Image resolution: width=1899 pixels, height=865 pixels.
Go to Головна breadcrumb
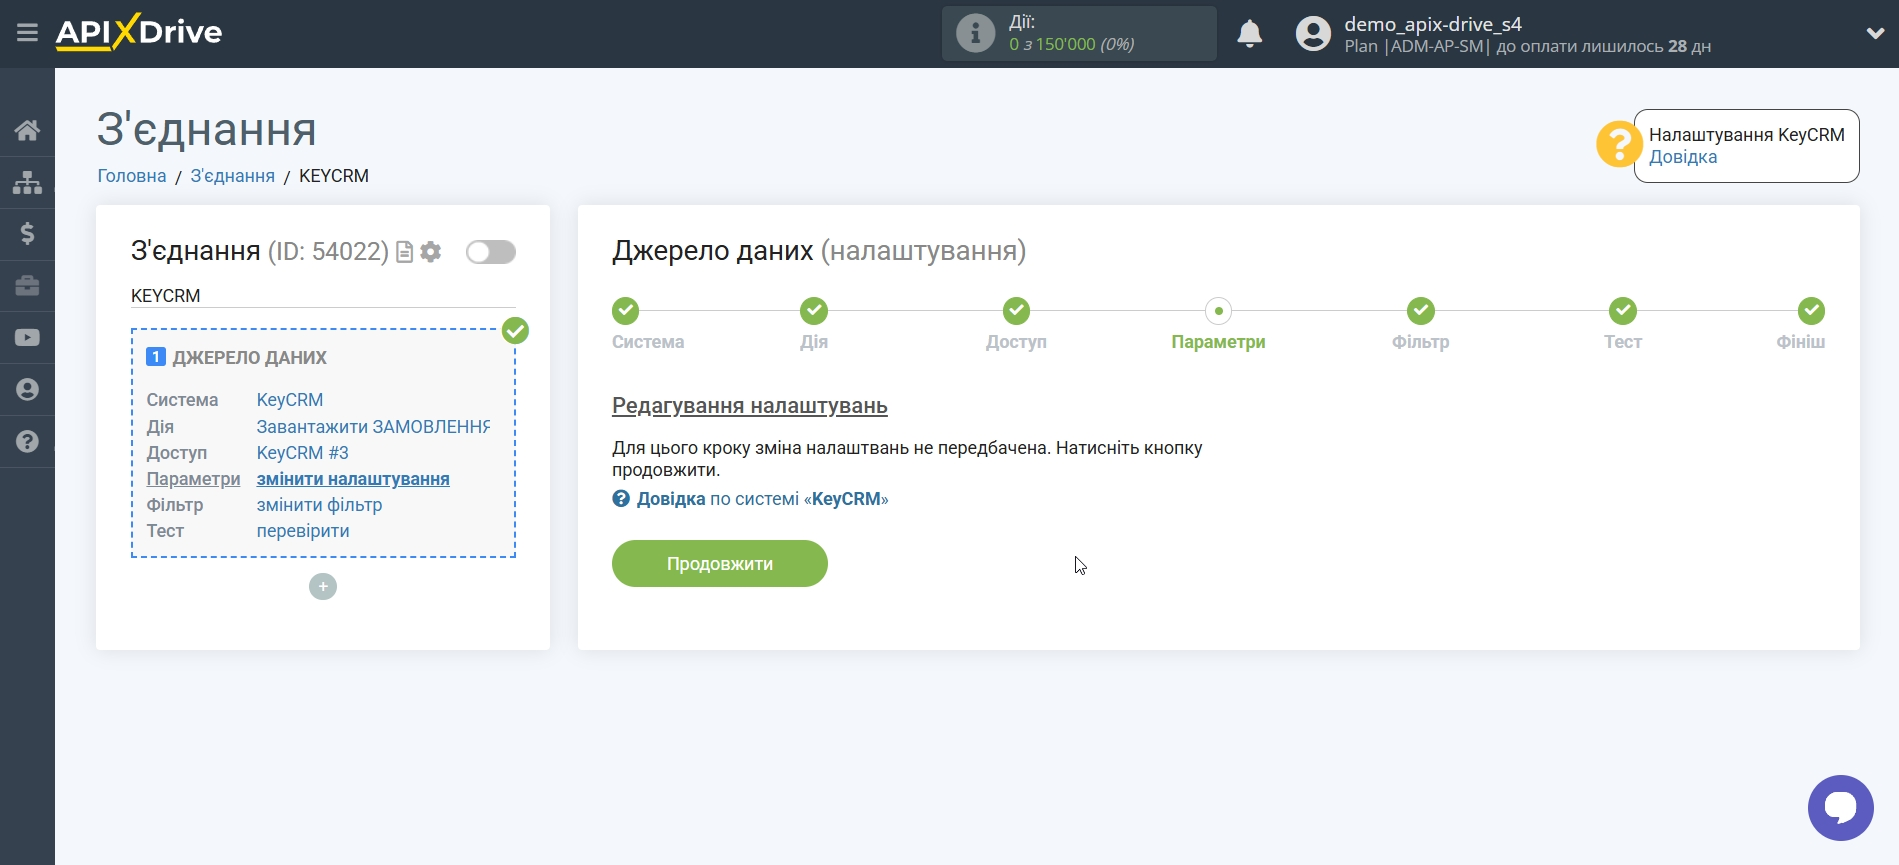tap(132, 176)
